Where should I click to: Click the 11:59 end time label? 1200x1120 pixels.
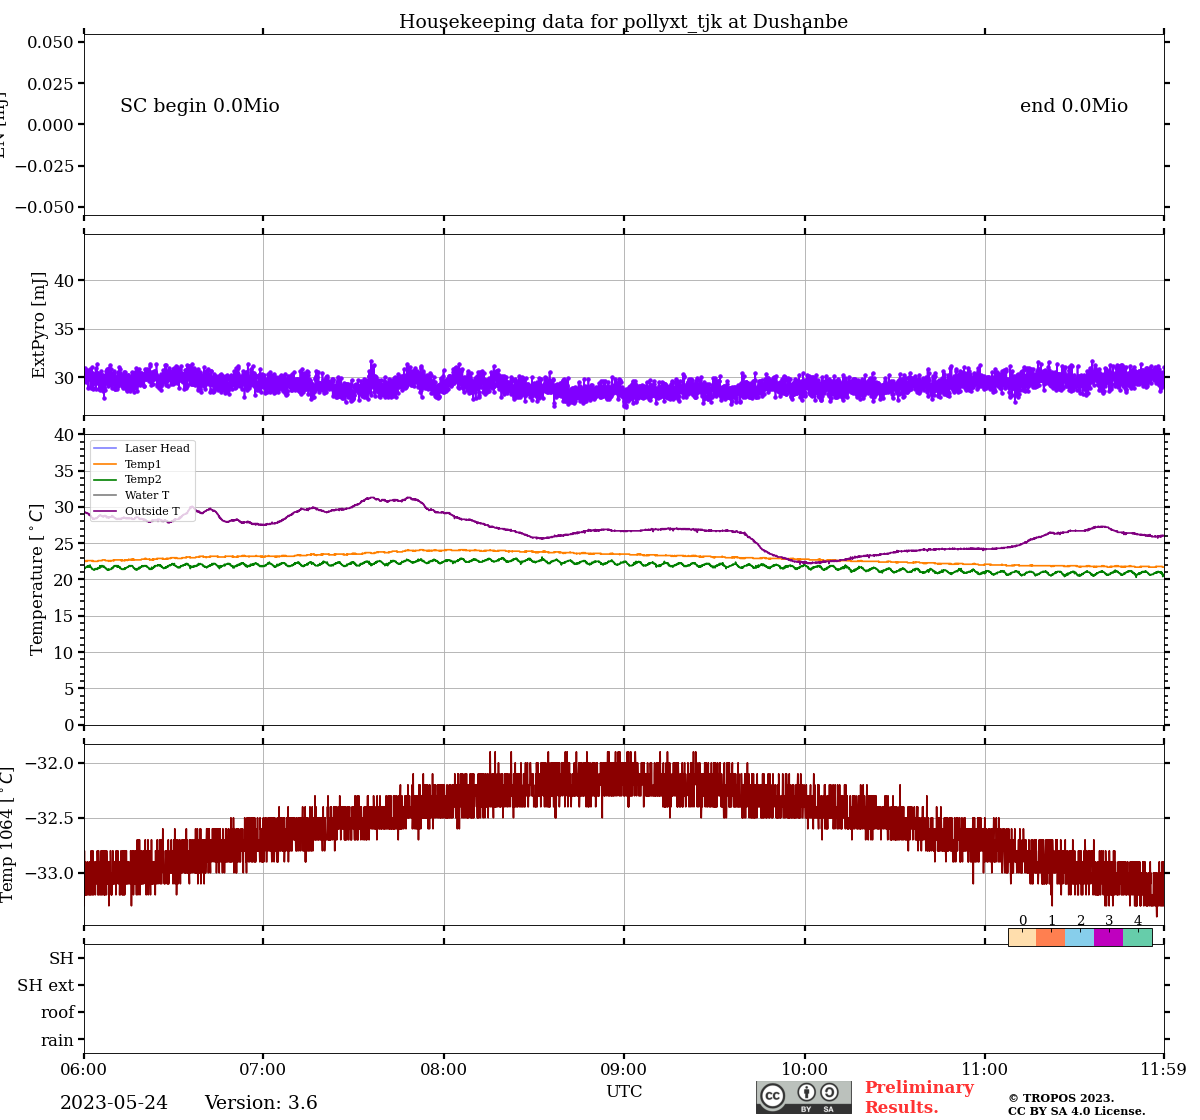[x=1164, y=1069]
